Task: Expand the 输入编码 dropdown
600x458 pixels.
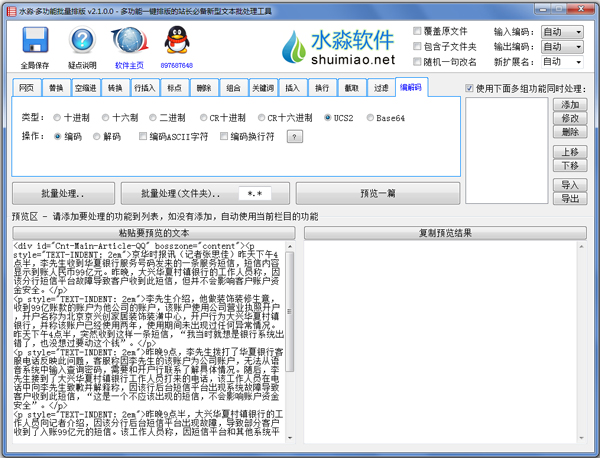Action: (x=562, y=32)
